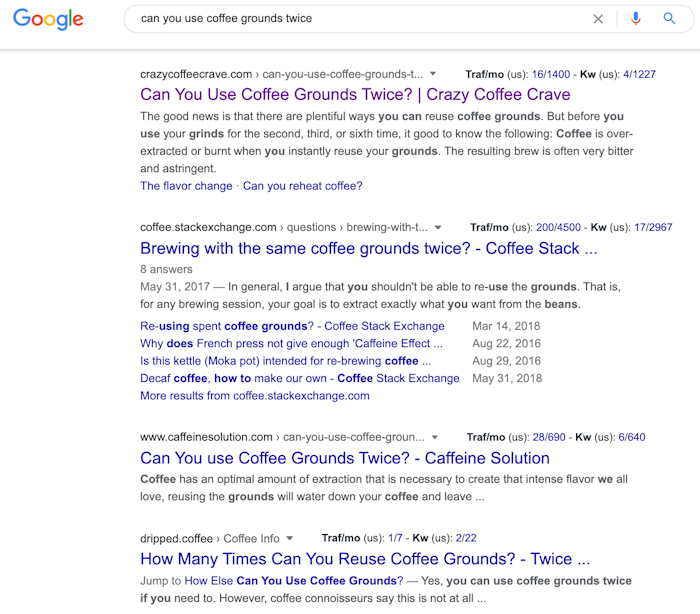Screen dimensions: 700x614
Task: Click the blue magnifier search icon
Action: [669, 19]
